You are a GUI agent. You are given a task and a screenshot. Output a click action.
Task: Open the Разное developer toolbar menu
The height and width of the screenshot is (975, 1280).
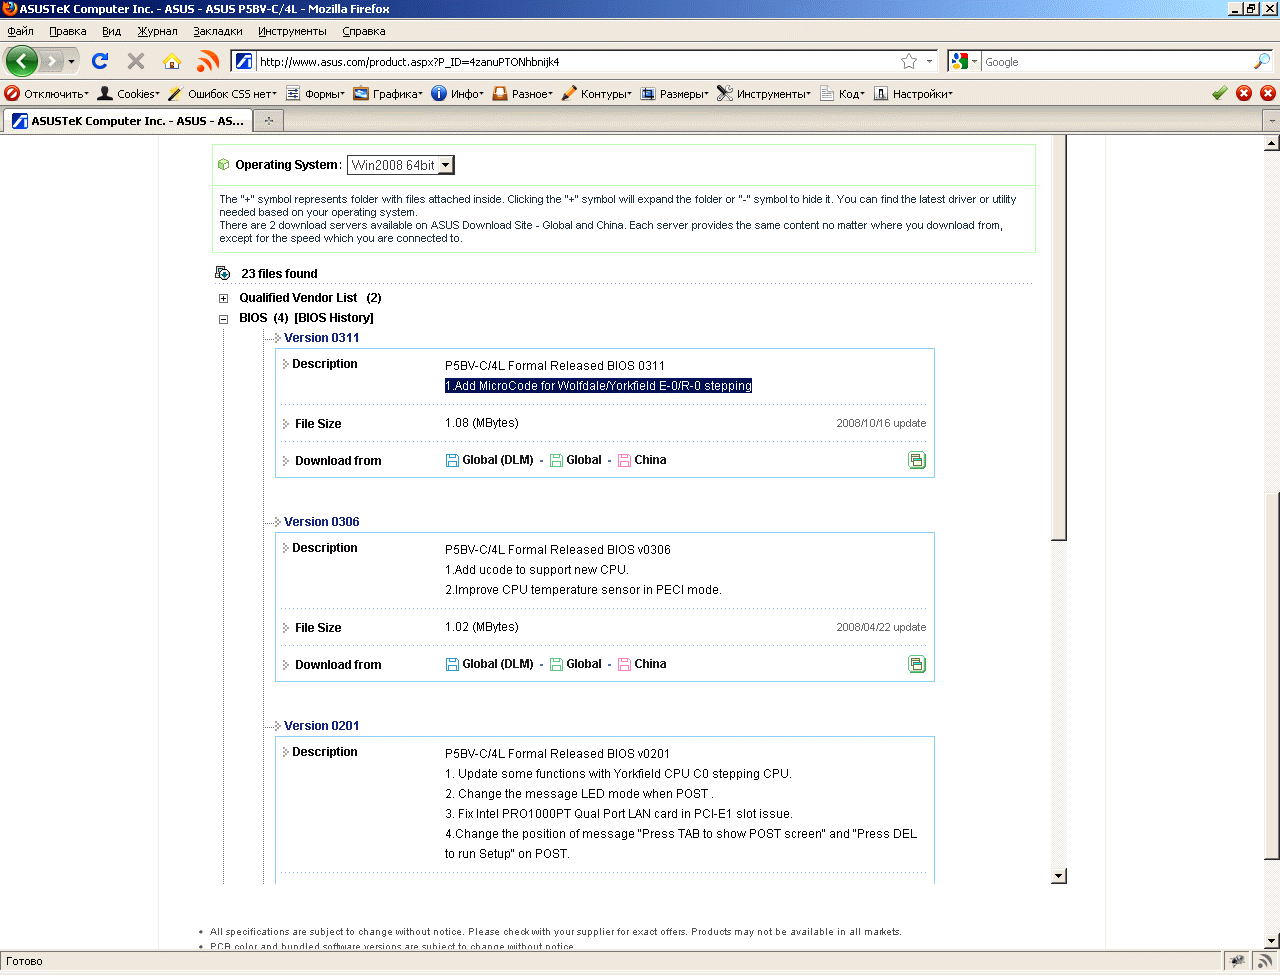pos(522,93)
